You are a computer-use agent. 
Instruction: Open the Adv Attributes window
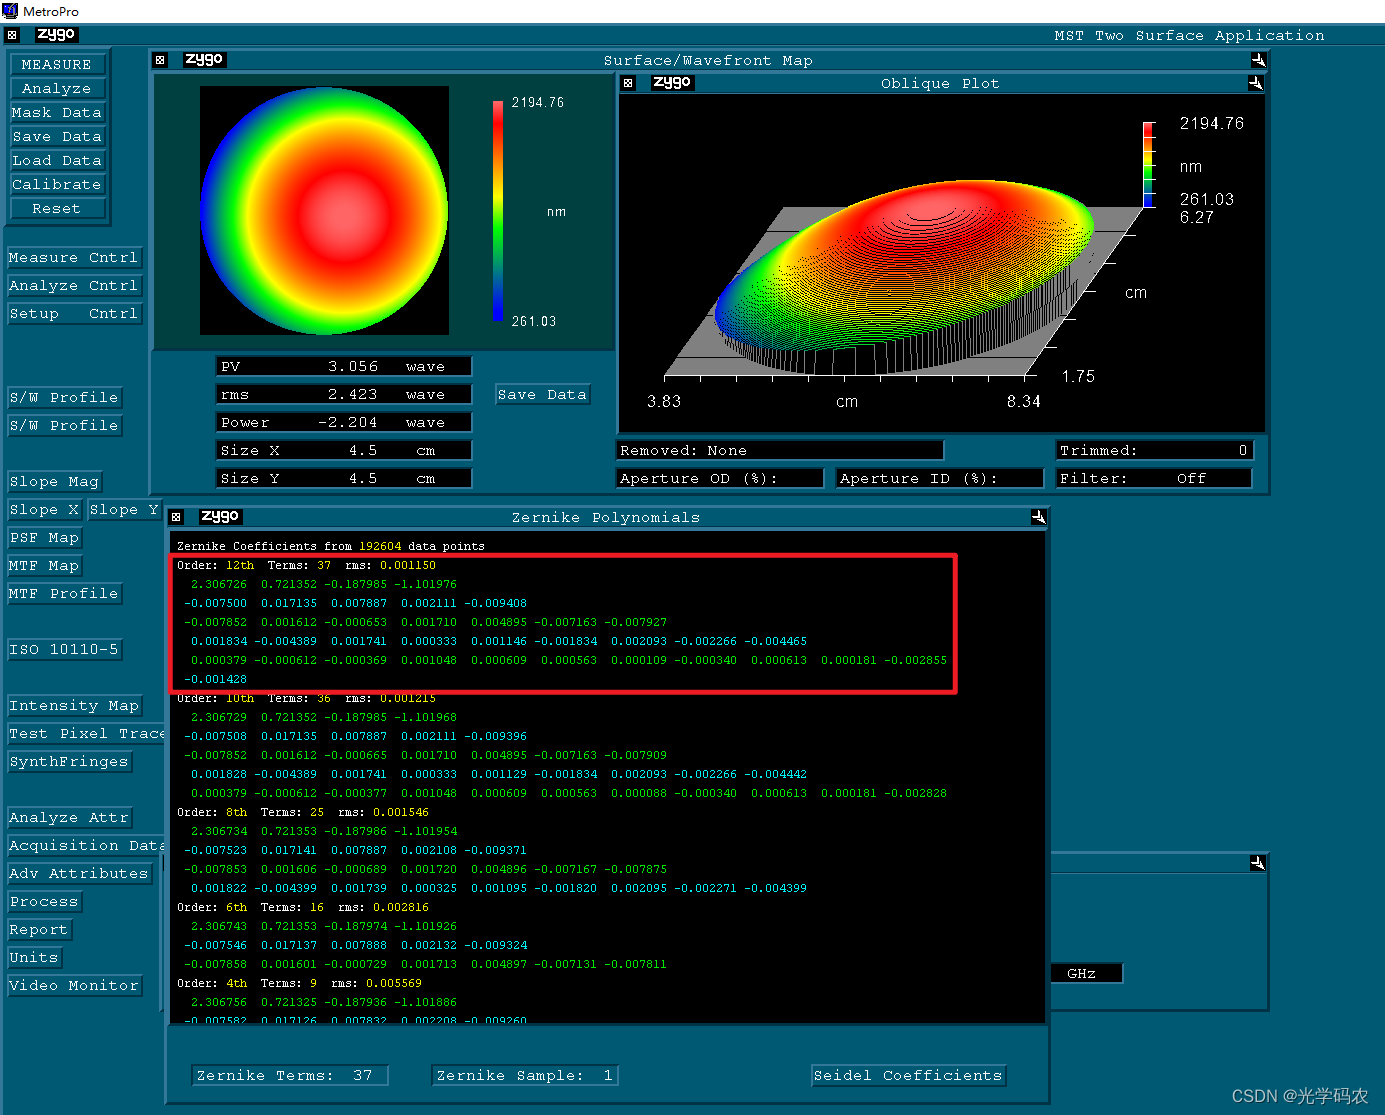pos(79,874)
